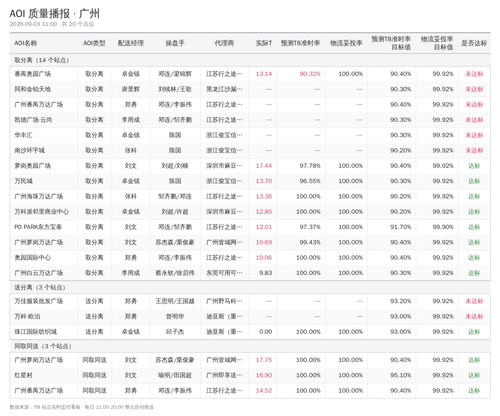Image resolution: width=500 pixels, height=416 pixels.
Task: Click the AOI name '红星村'
Action: click(x=23, y=375)
